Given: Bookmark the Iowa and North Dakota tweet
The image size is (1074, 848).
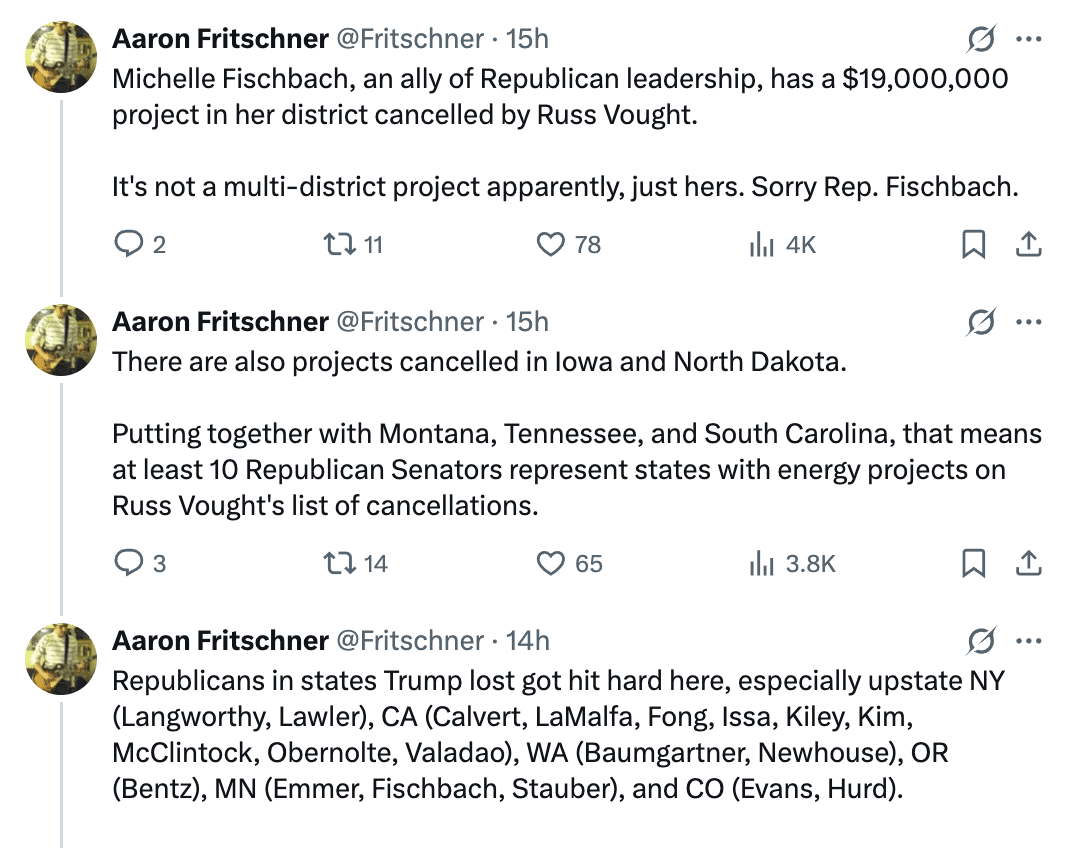Looking at the screenshot, I should (973, 564).
